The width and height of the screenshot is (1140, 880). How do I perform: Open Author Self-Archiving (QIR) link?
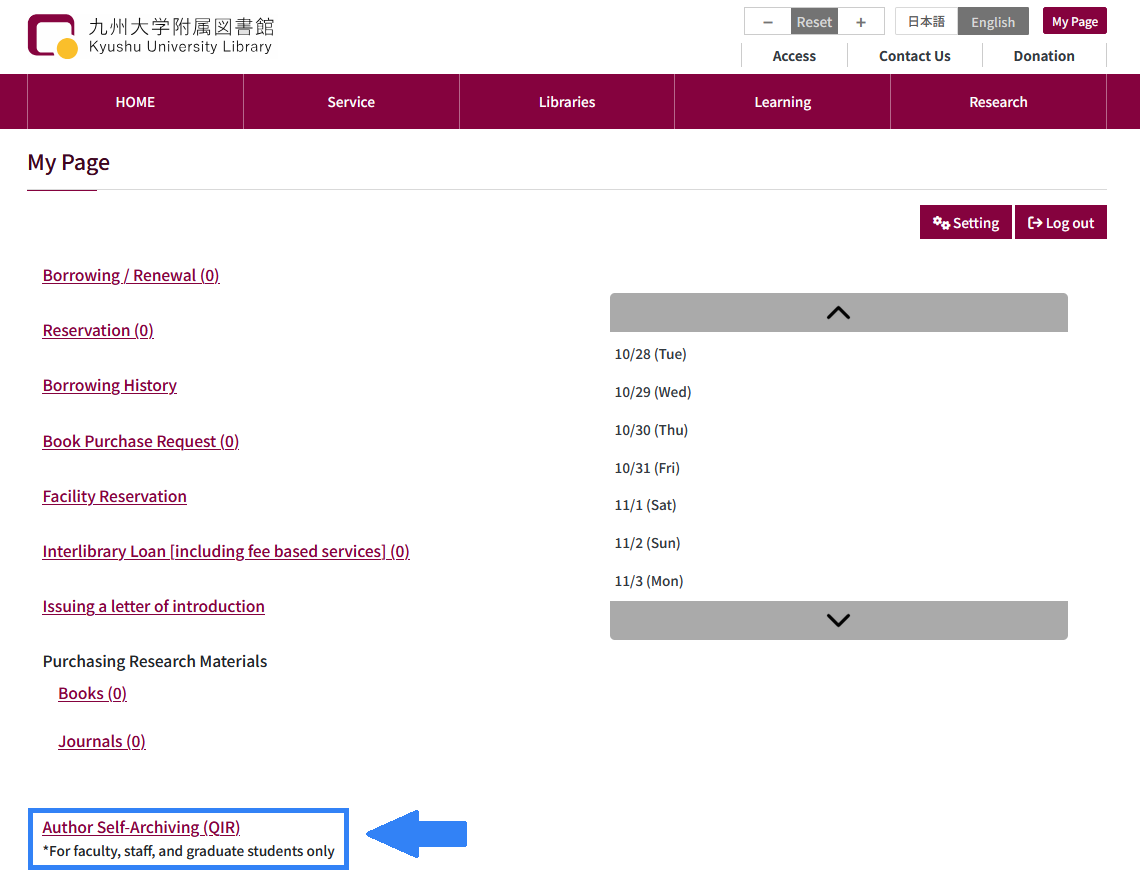pos(141,827)
